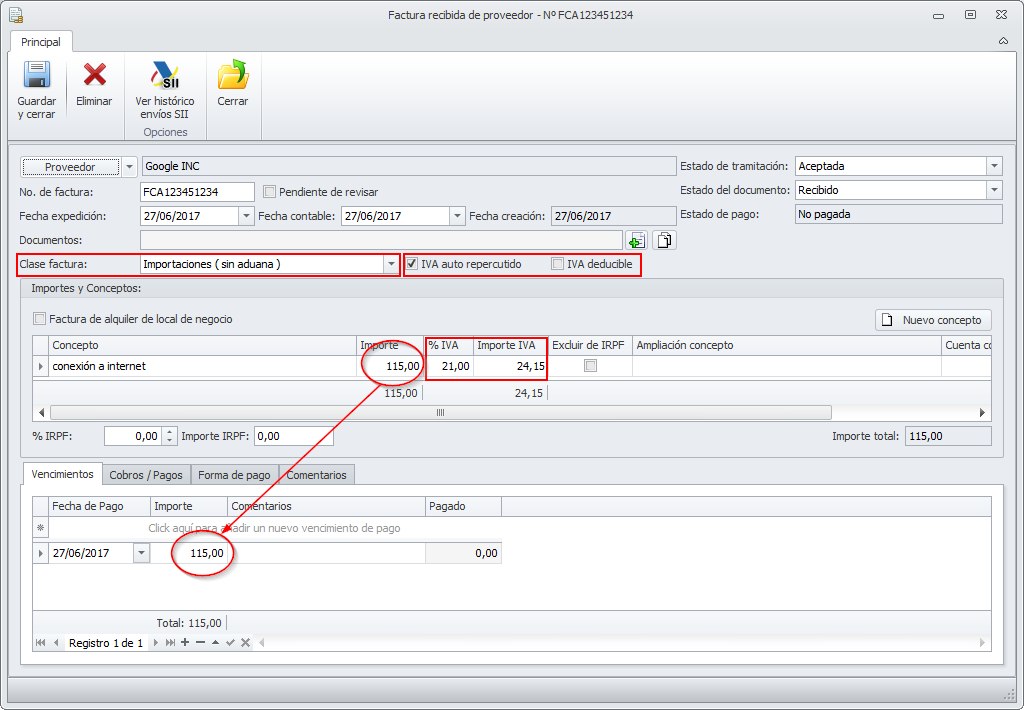Click the Proveedor button
1024x710 pixels.
pos(70,167)
